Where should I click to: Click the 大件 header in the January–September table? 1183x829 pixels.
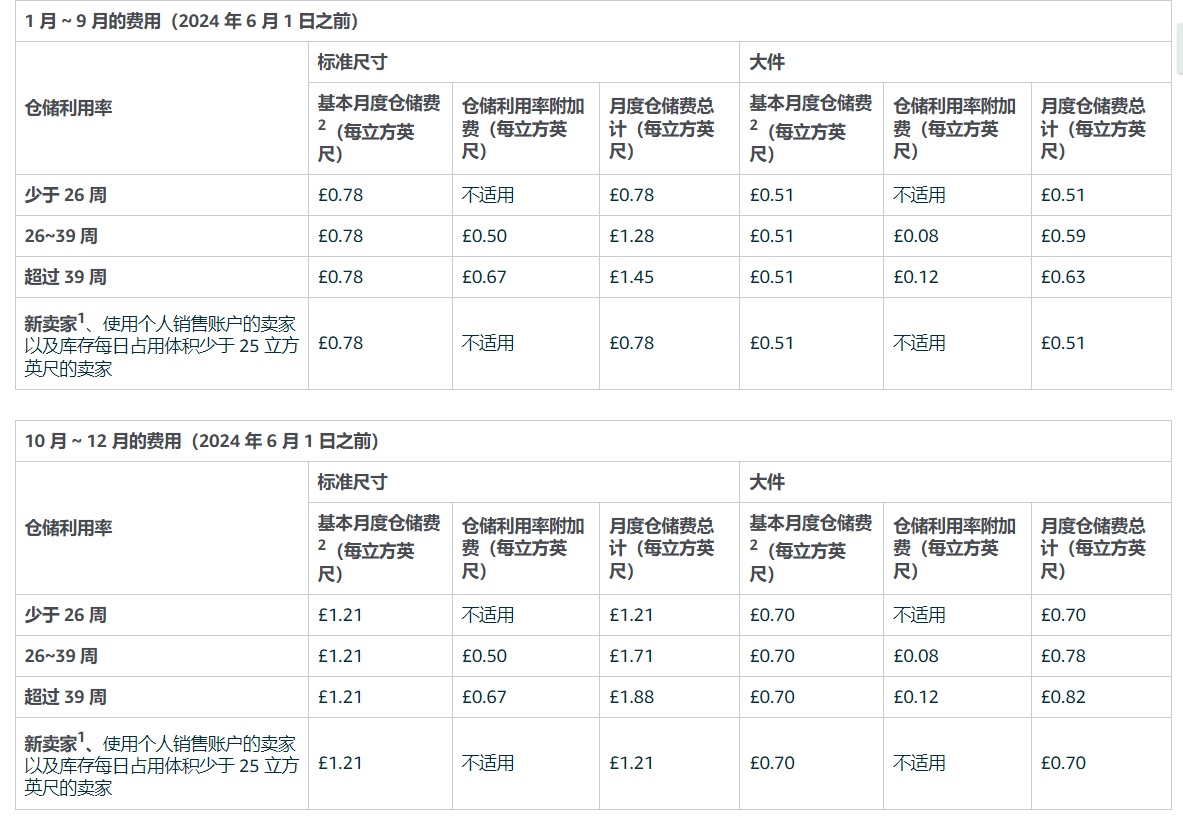pyautogui.click(x=767, y=62)
